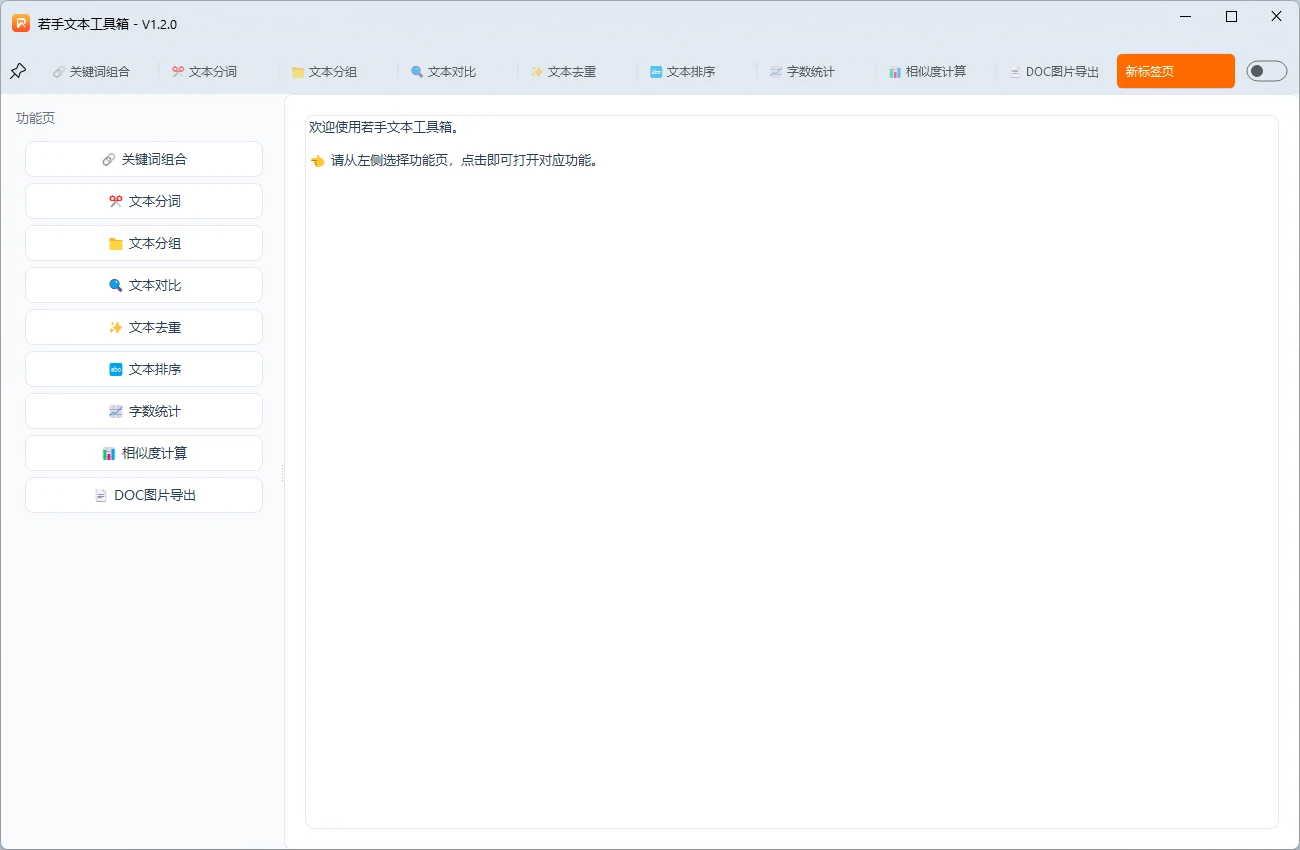The height and width of the screenshot is (850, 1300).
Task: Select the 关键词组合 tab at the top
Action: [x=92, y=71]
